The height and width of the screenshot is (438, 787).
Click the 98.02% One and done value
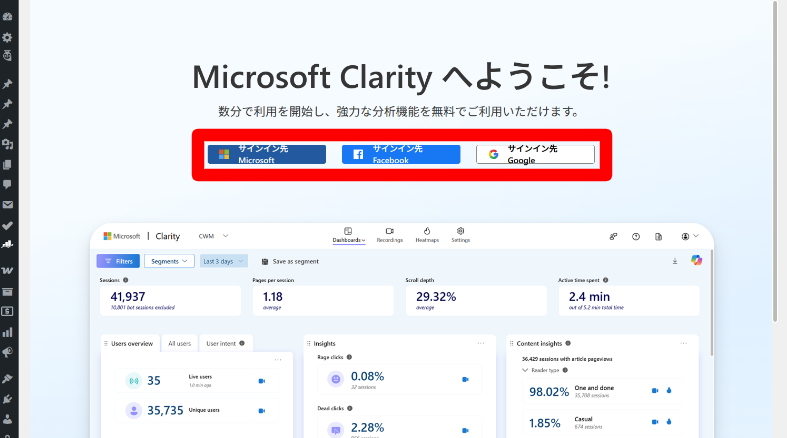tap(549, 392)
